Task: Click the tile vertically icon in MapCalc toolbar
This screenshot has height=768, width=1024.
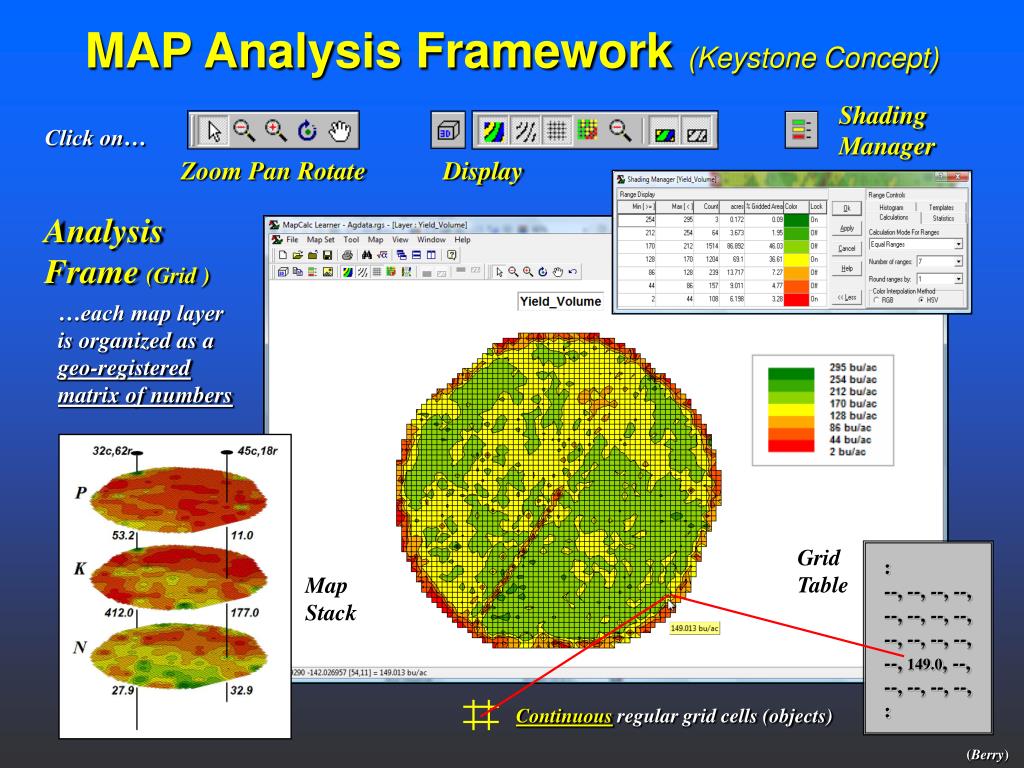Action: pos(431,255)
